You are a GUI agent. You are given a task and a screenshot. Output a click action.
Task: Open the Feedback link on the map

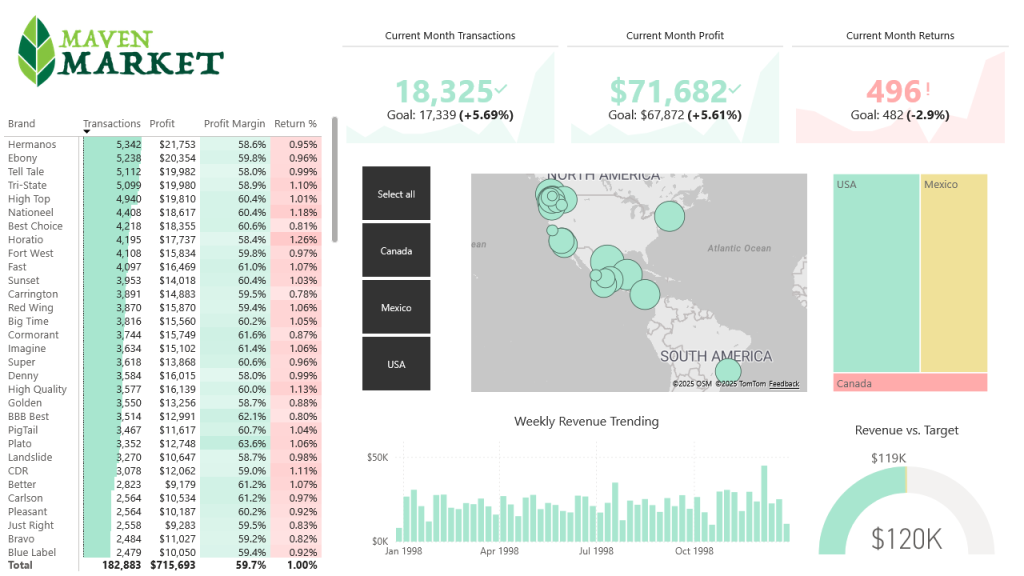[784, 384]
